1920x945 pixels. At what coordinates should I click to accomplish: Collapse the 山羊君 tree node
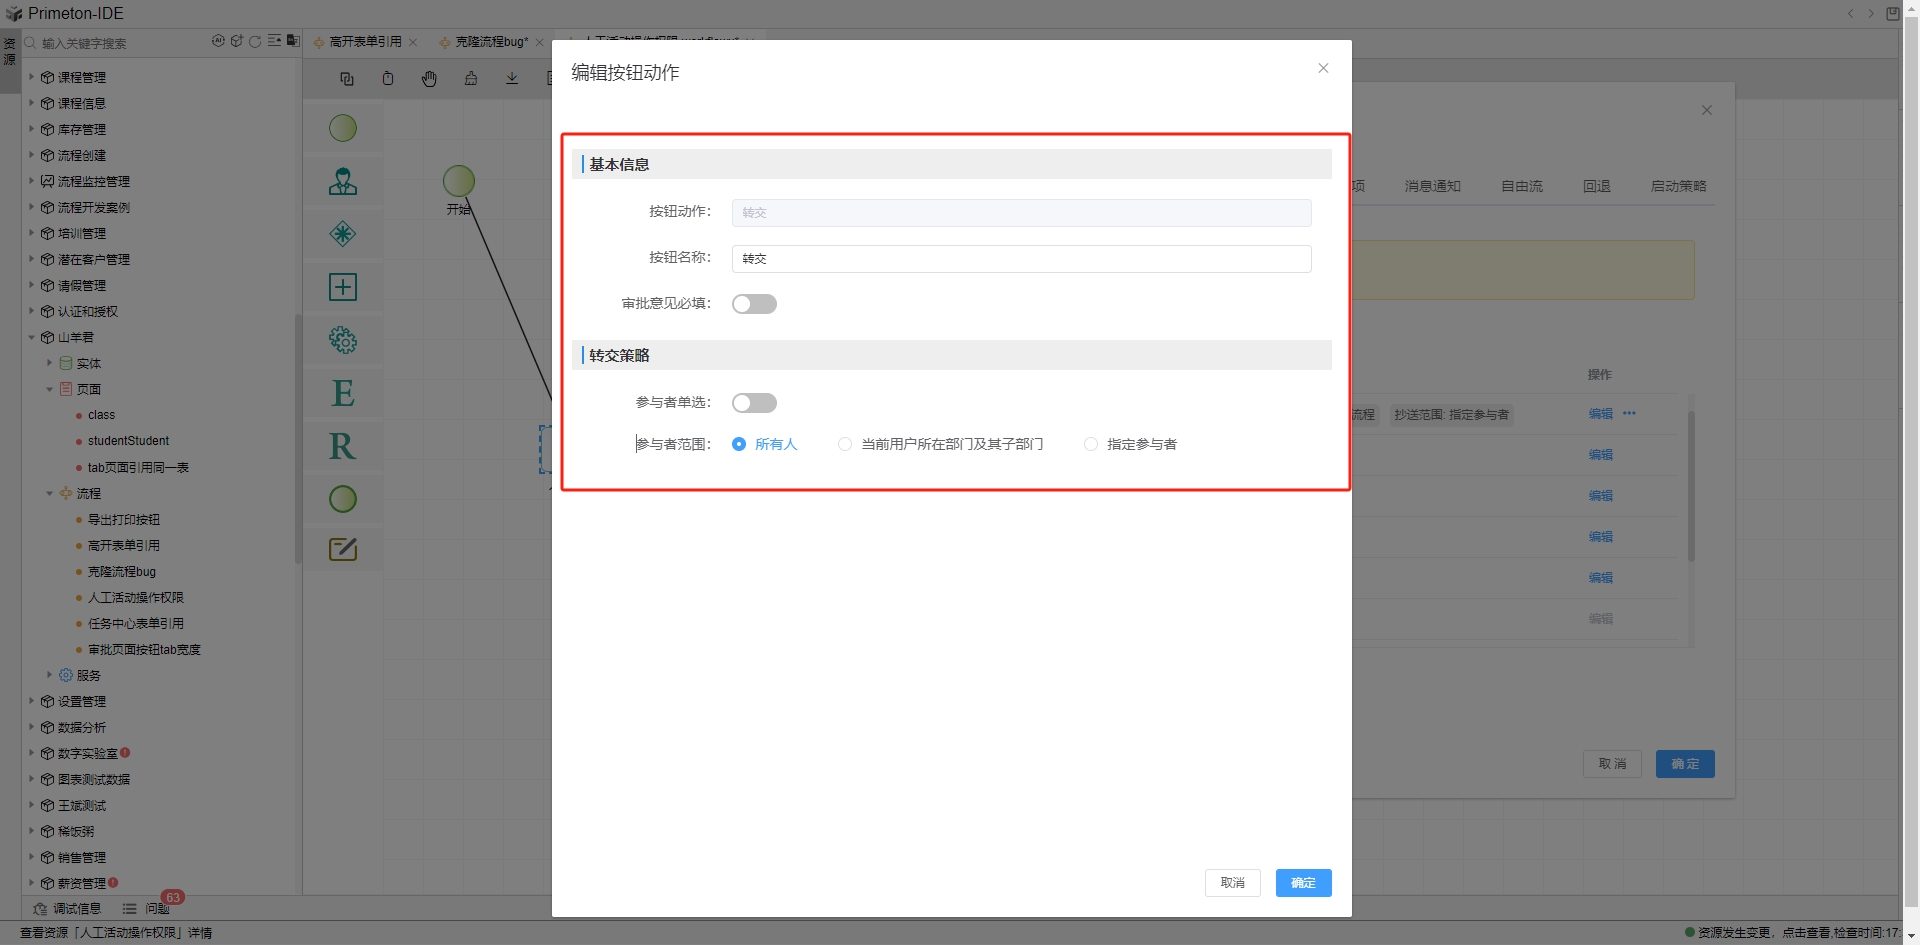tap(31, 337)
